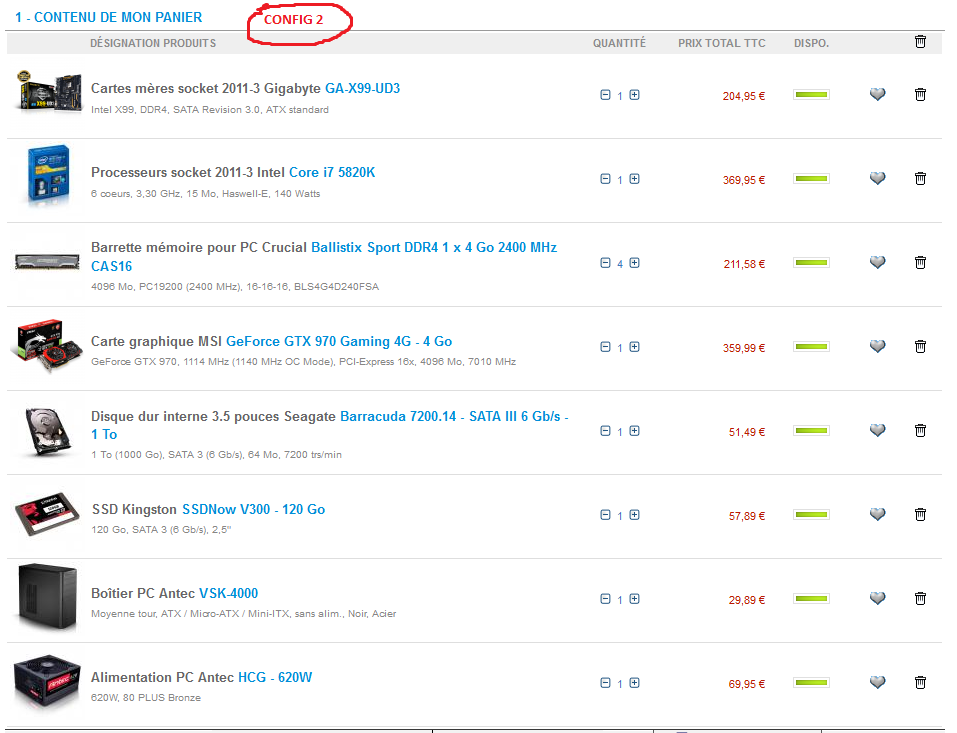Screen dimensions: 957x733
Task: Delete the MSI GeForce GTX 970 row
Action: coord(920,347)
